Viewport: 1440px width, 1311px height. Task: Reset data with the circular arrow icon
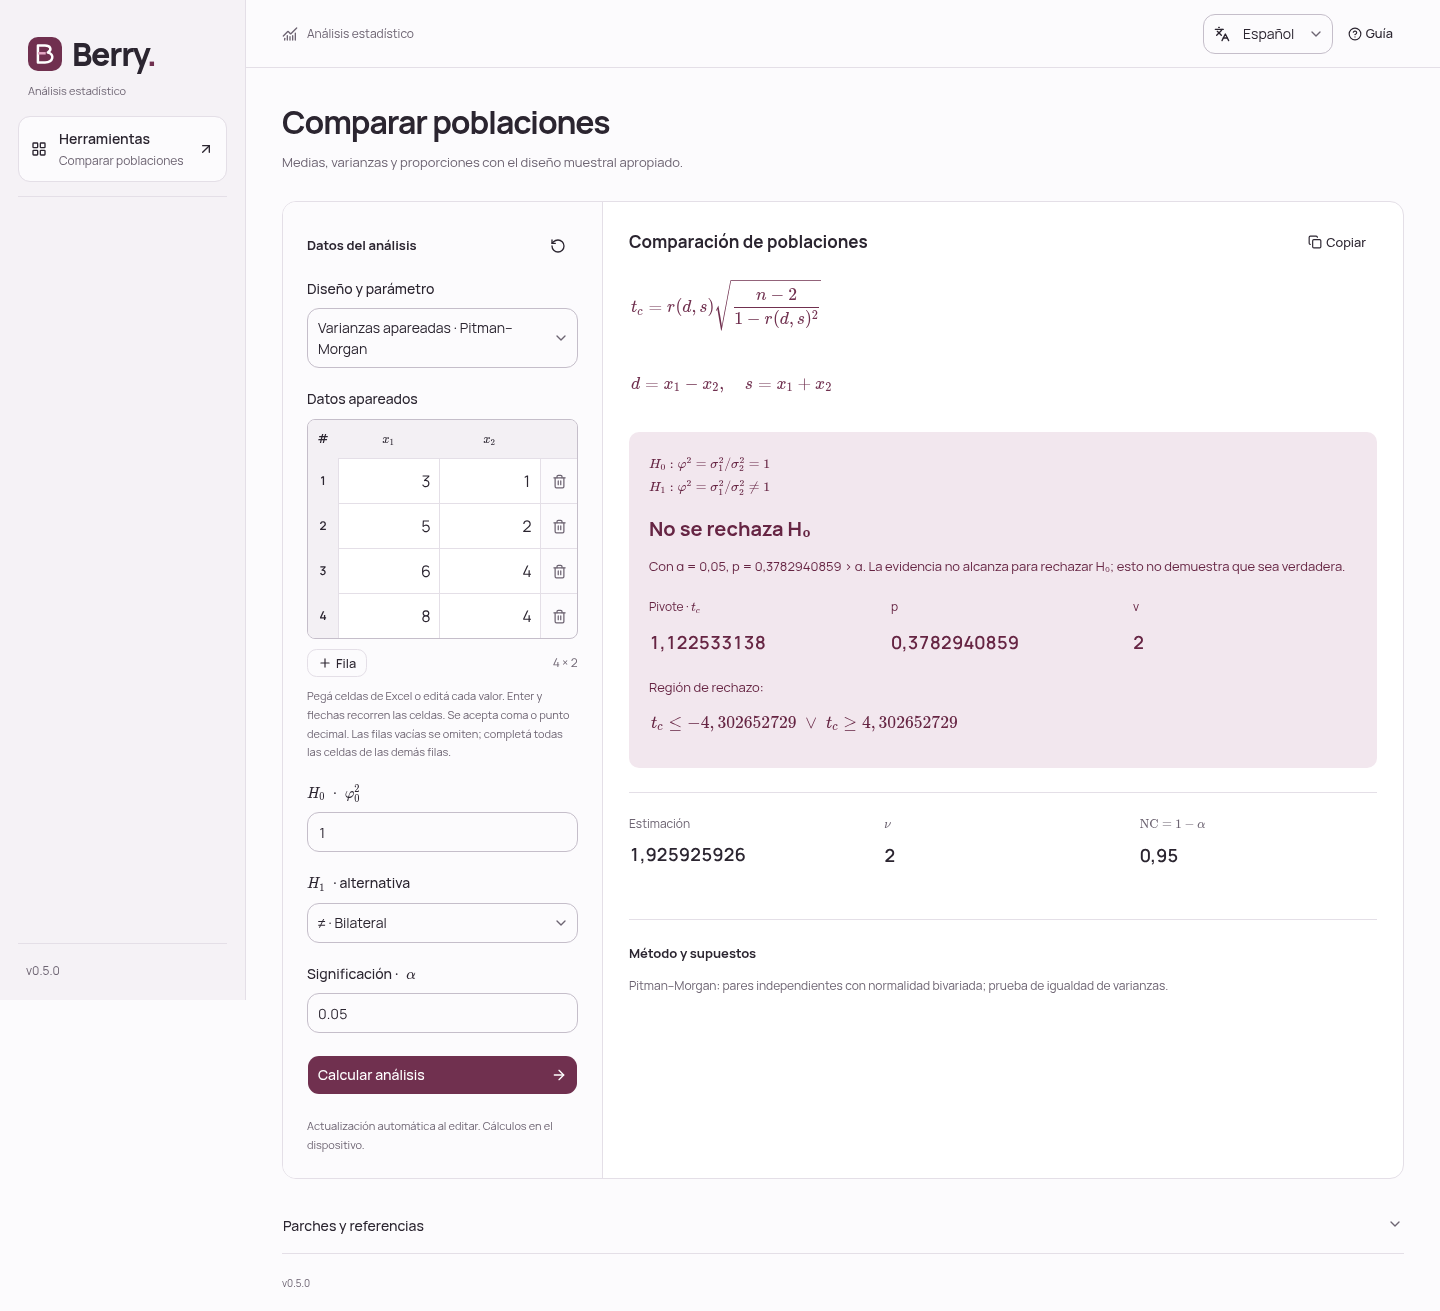point(558,246)
